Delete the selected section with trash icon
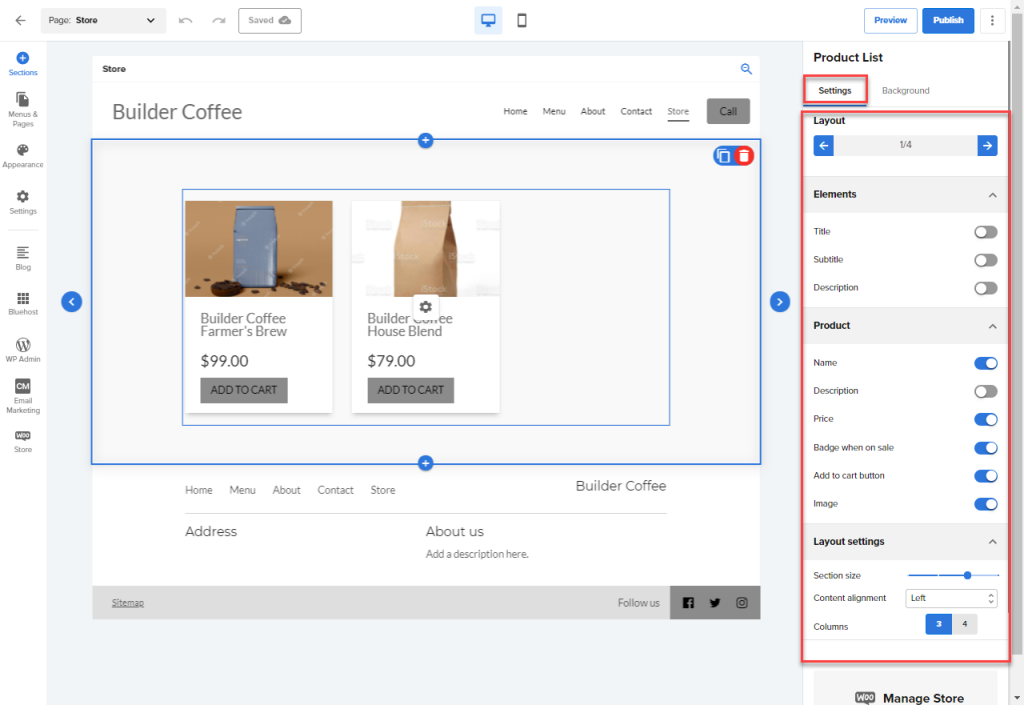 coord(744,155)
